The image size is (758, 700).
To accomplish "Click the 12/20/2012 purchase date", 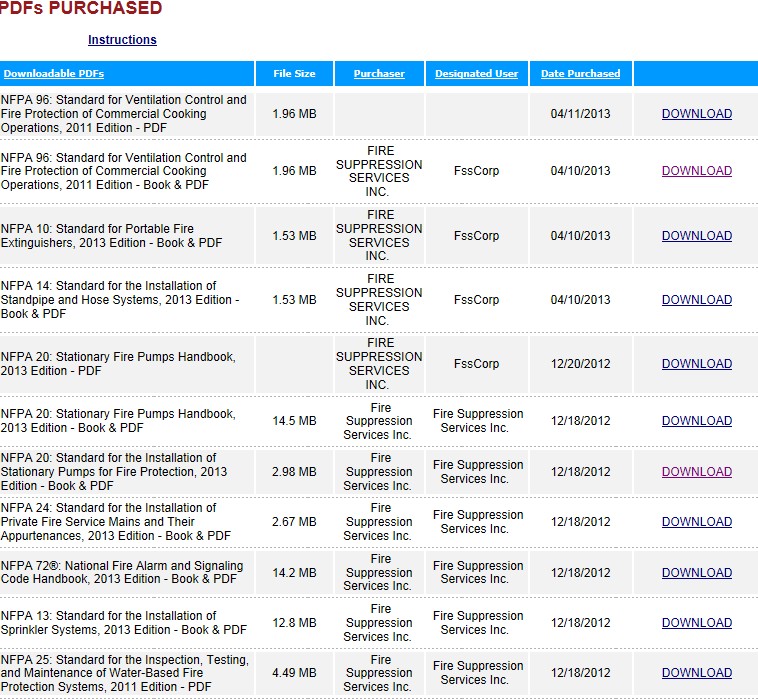I will 580,364.
